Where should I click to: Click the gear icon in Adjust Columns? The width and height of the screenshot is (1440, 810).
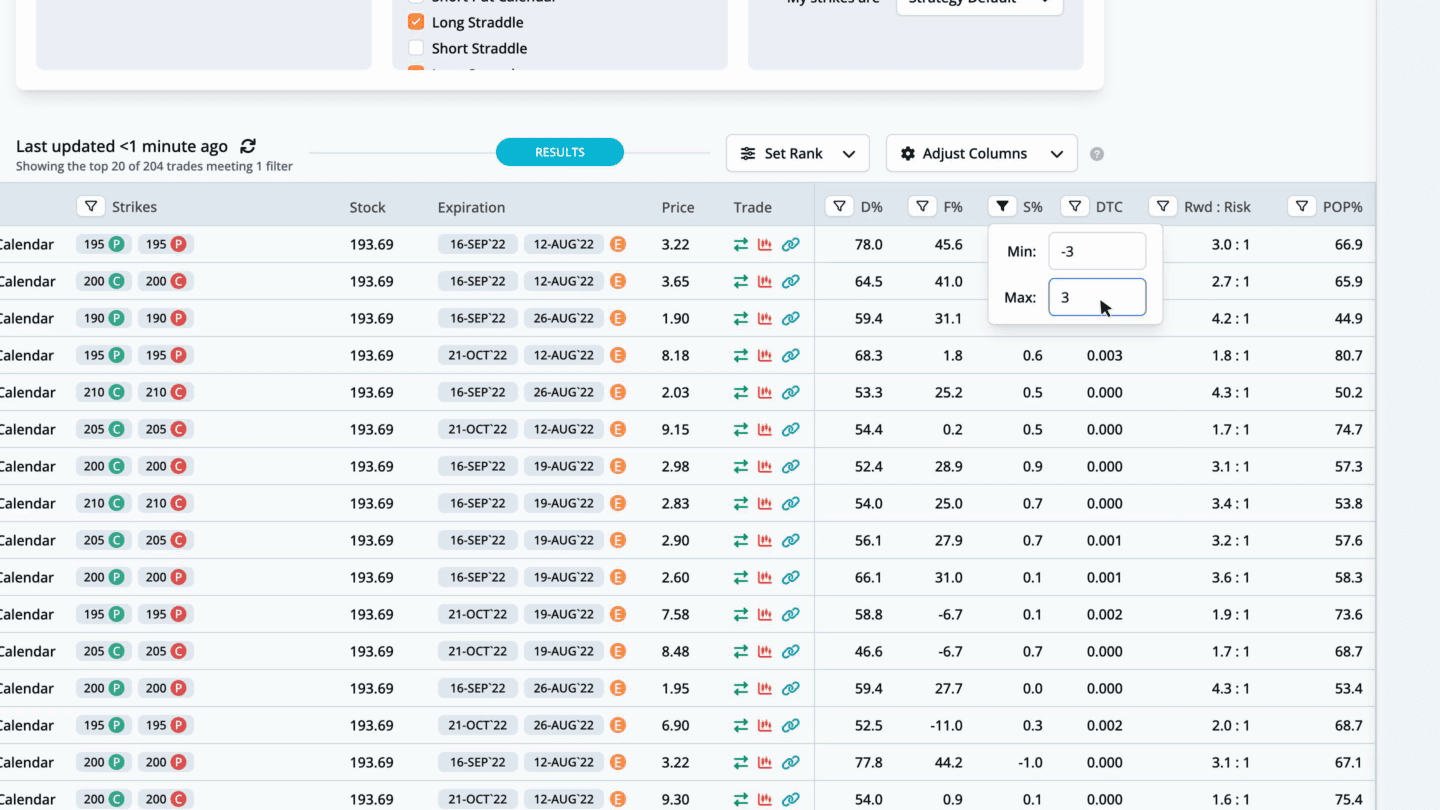pyautogui.click(x=908, y=154)
